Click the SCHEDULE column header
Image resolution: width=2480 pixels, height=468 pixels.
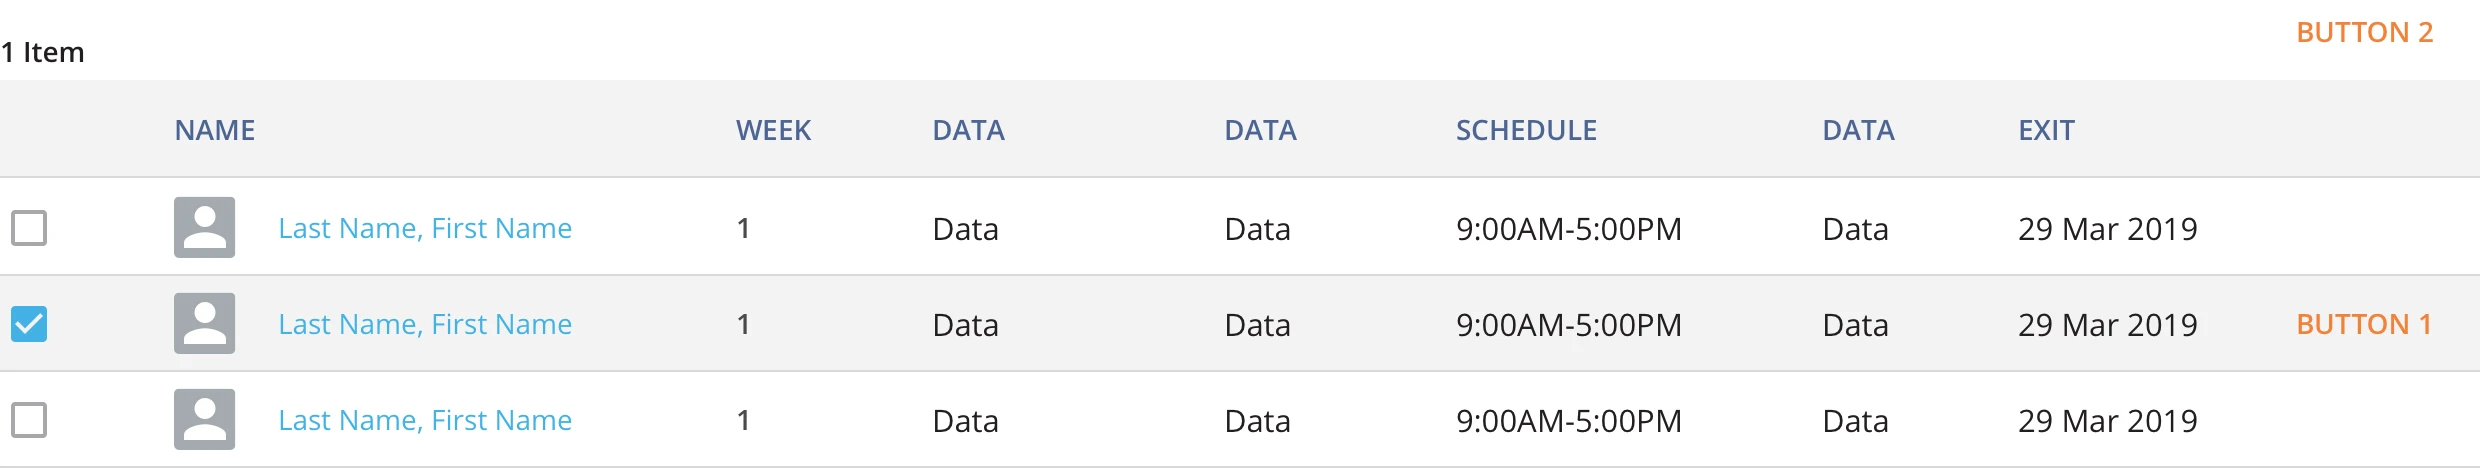click(1526, 130)
